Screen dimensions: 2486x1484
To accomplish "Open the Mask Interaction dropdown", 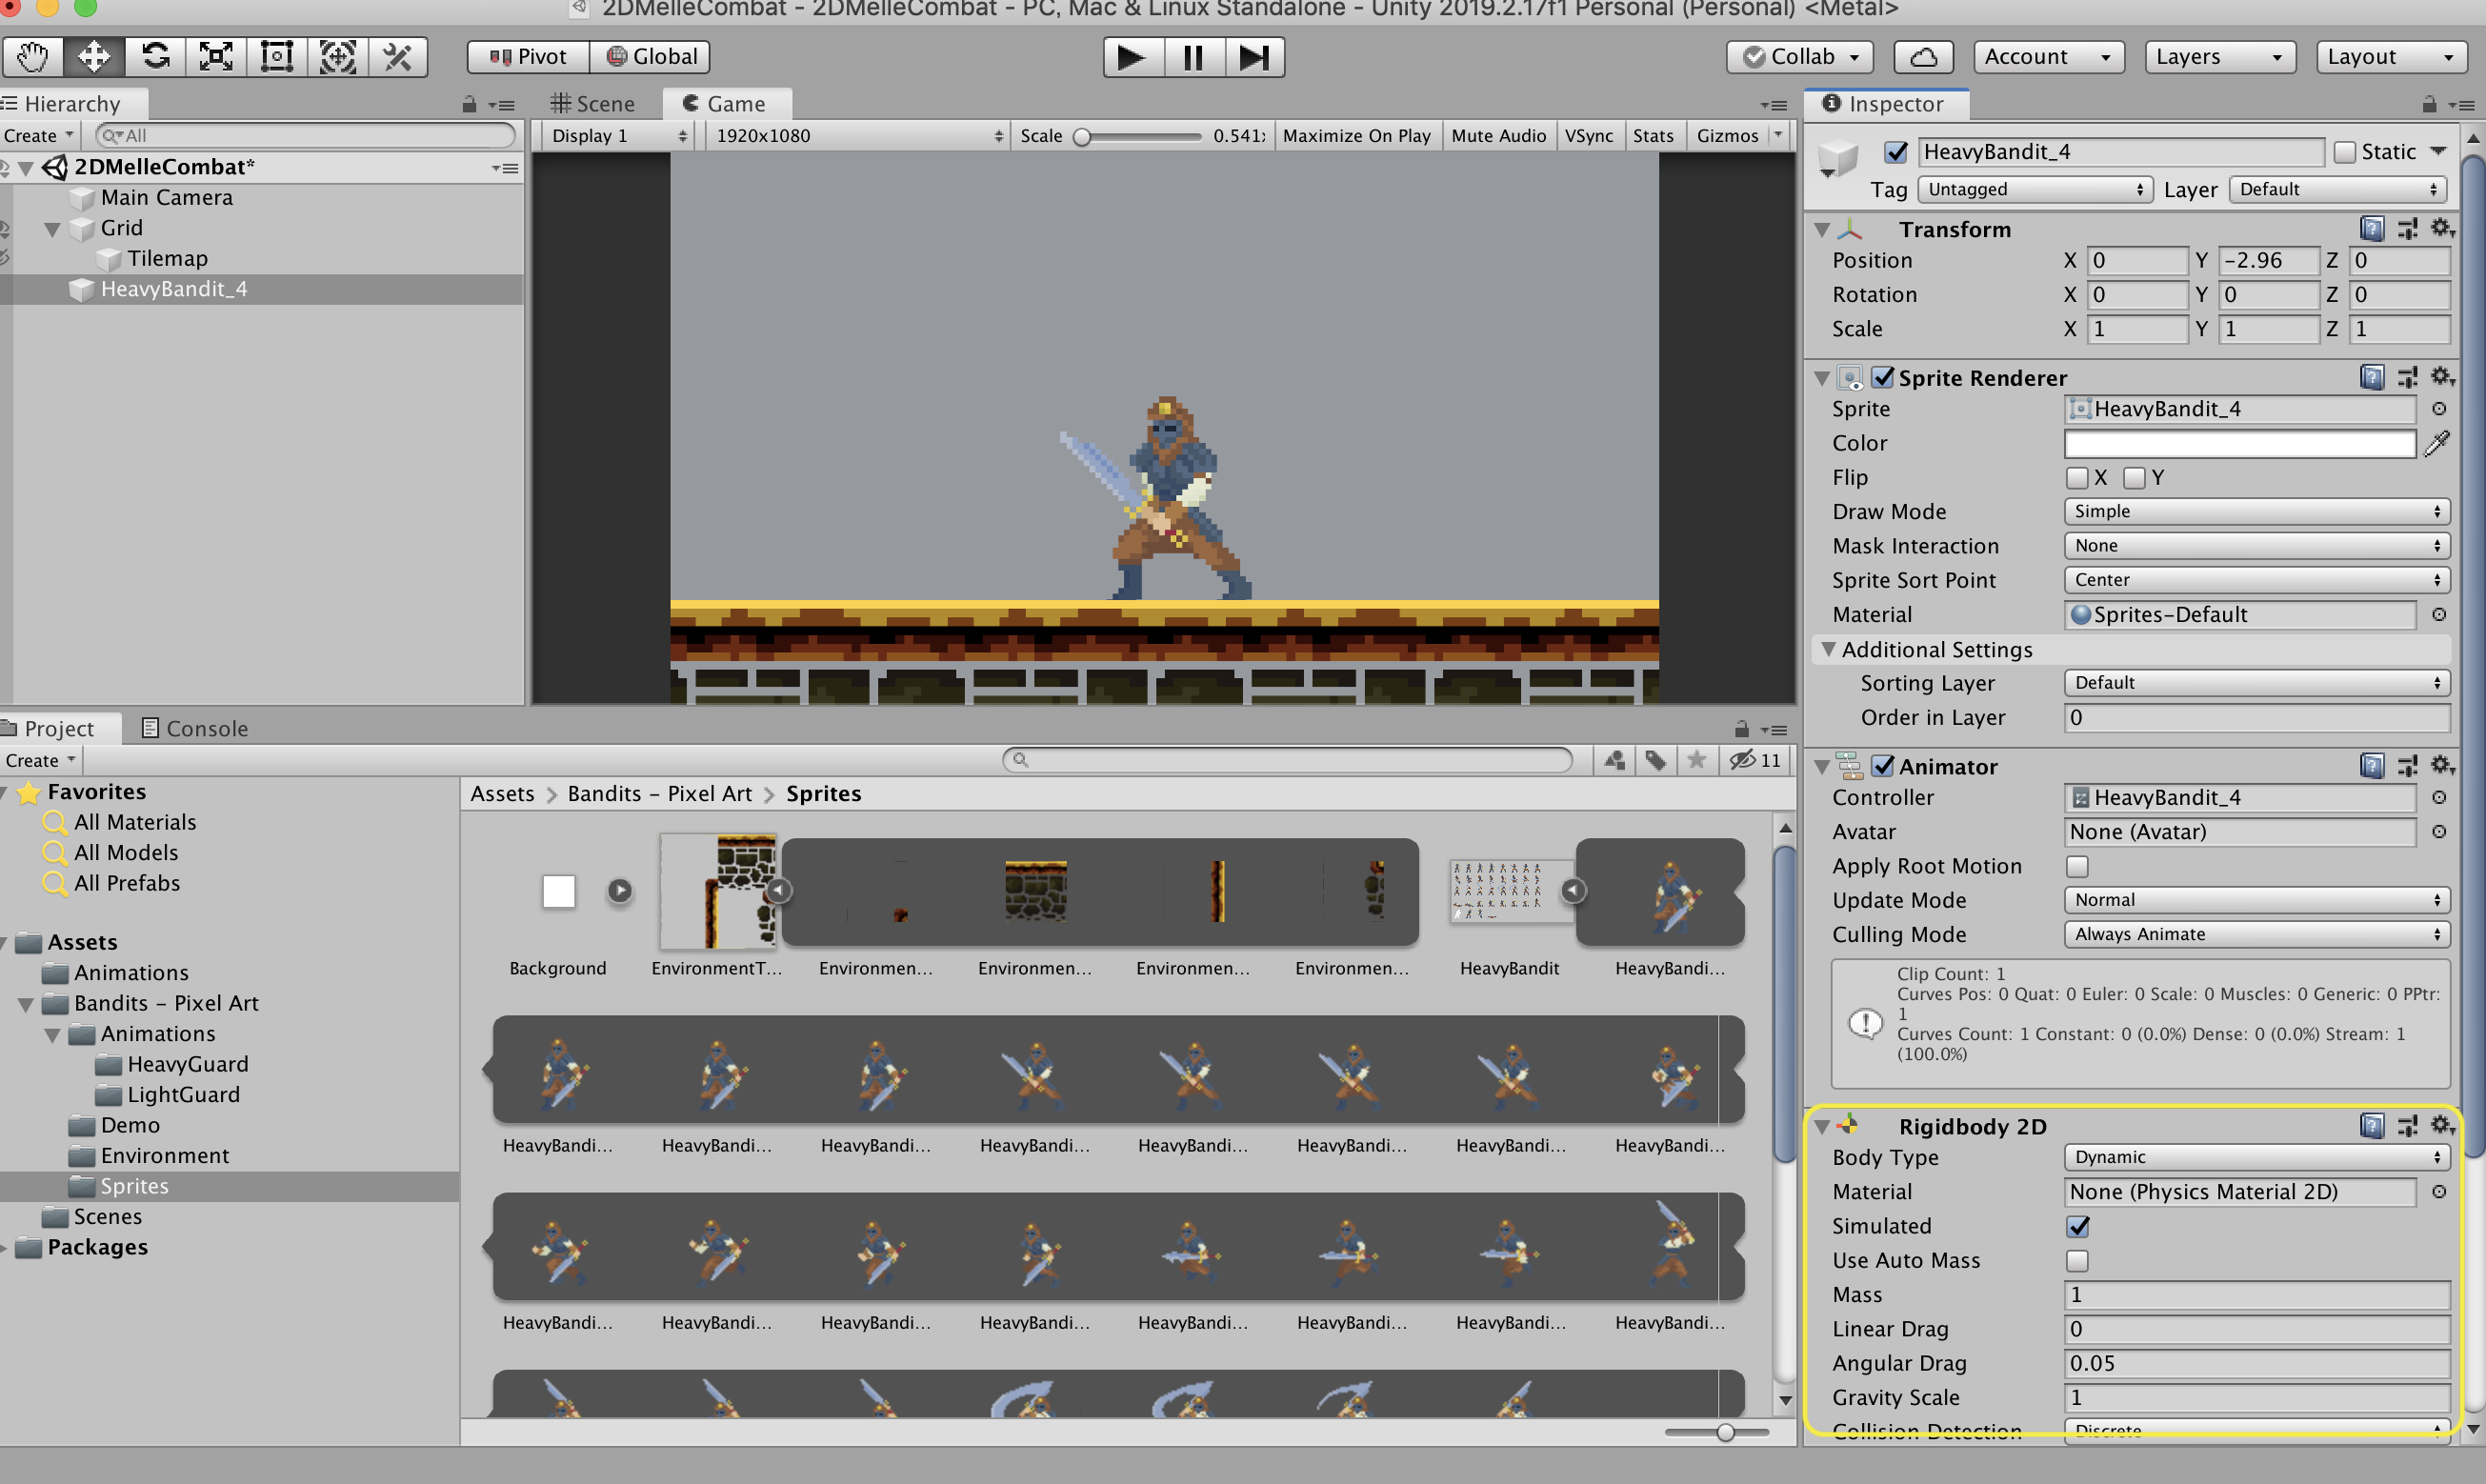I will click(2256, 546).
